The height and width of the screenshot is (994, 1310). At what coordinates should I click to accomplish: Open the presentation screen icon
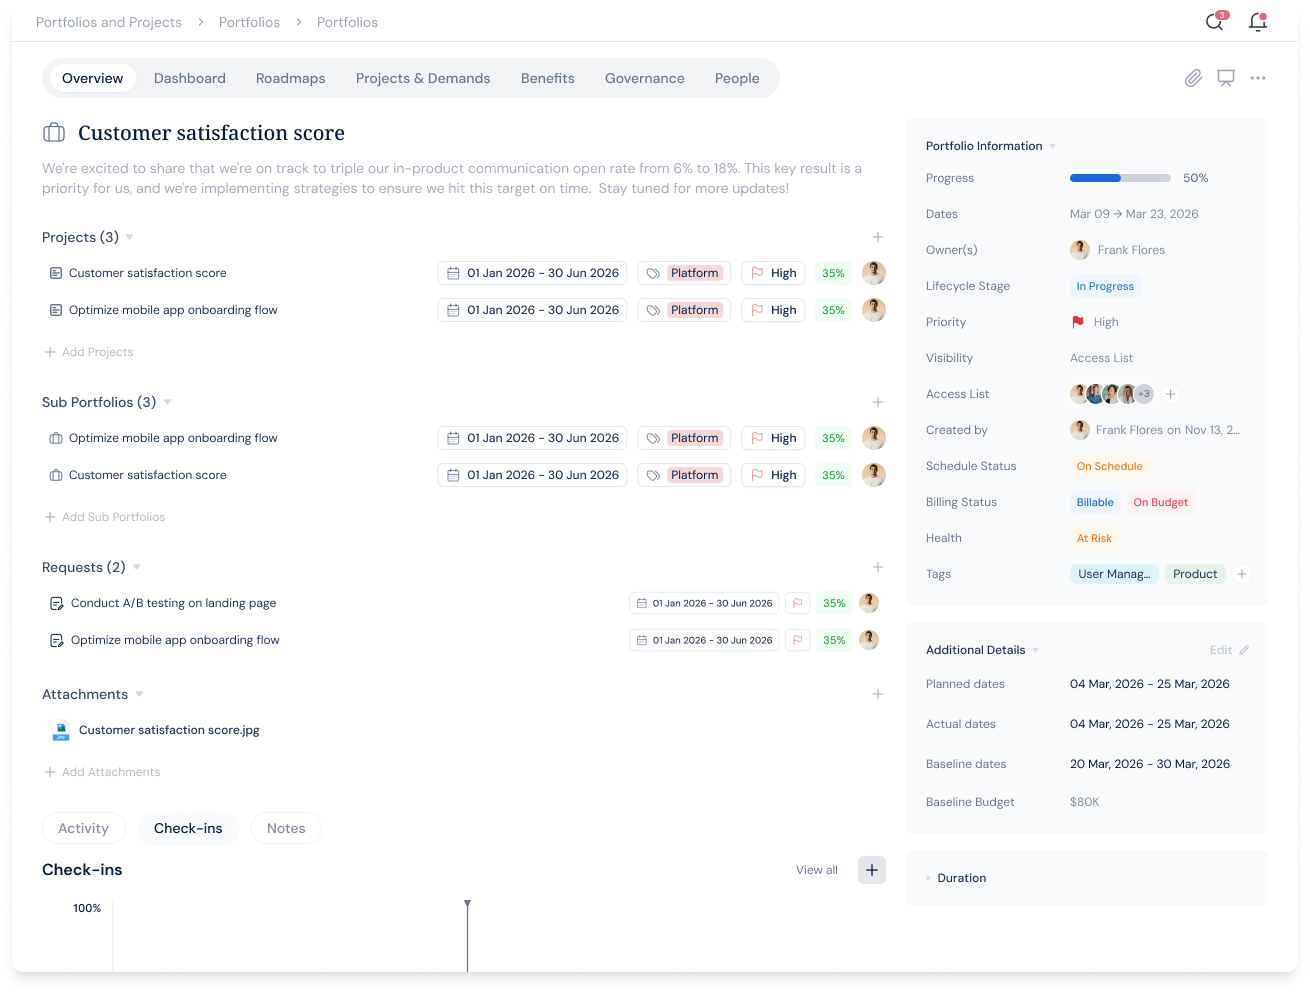point(1226,78)
